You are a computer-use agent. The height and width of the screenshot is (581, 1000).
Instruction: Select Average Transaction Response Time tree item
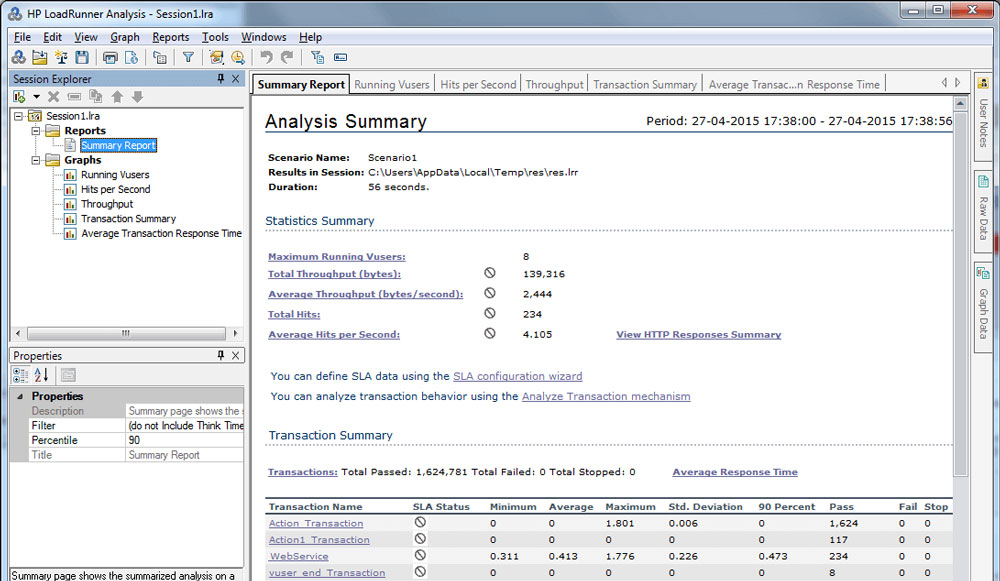pos(161,233)
